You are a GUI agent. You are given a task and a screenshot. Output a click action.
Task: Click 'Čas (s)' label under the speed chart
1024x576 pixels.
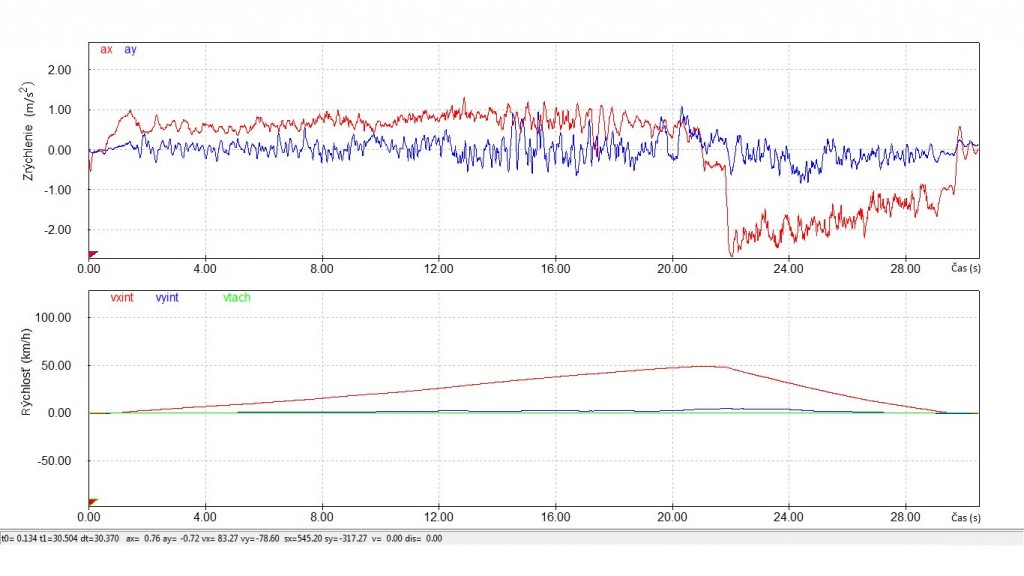pyautogui.click(x=965, y=518)
